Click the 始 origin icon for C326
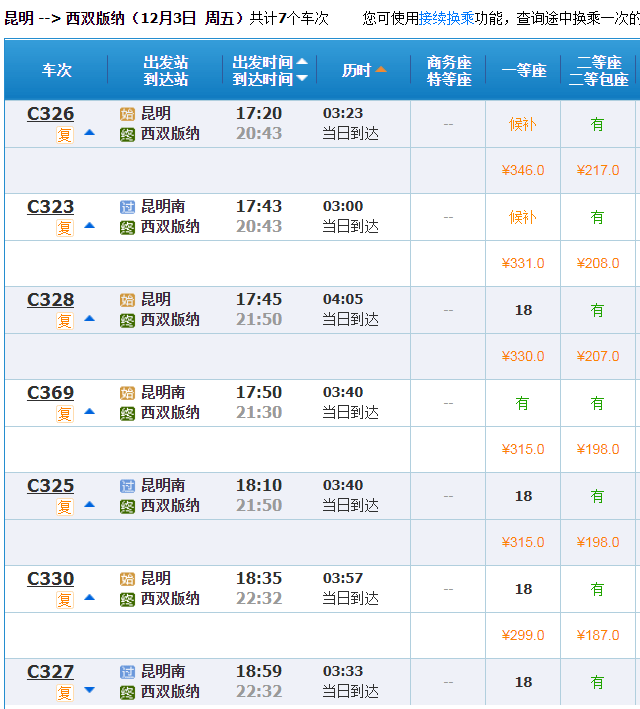This screenshot has width=640, height=709. pyautogui.click(x=127, y=114)
